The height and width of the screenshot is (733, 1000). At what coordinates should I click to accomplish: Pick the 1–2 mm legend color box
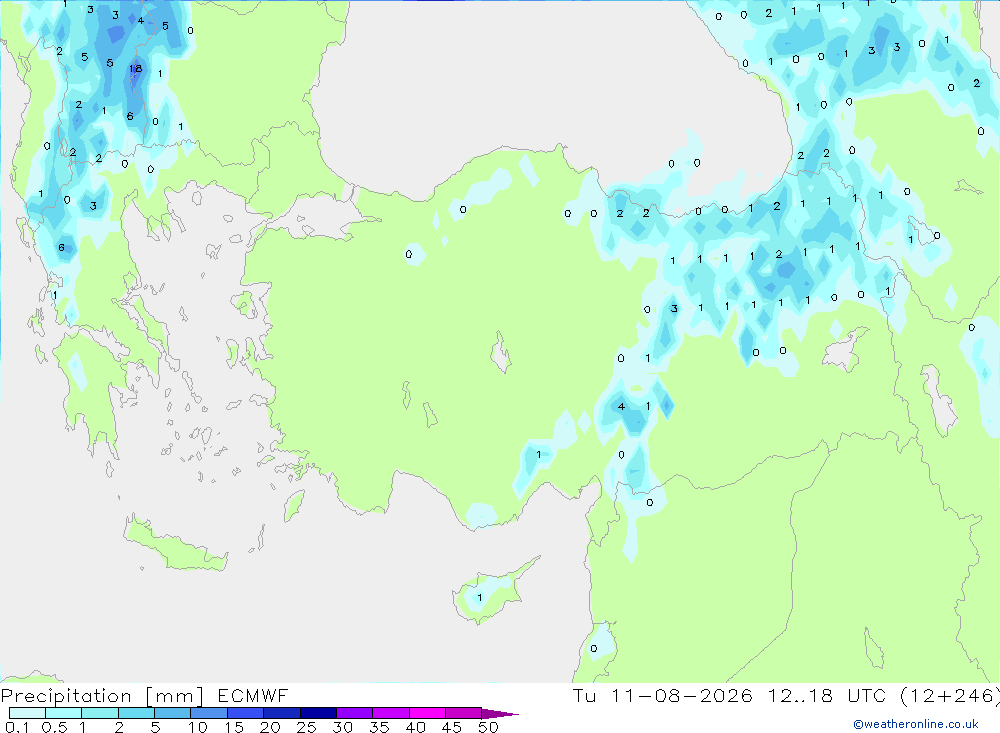click(100, 713)
